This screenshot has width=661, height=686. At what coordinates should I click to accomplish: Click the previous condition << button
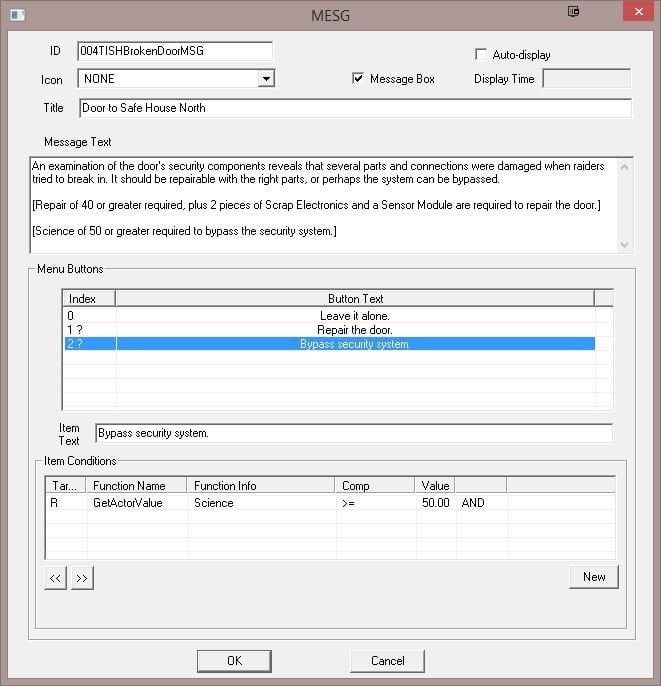(x=56, y=578)
